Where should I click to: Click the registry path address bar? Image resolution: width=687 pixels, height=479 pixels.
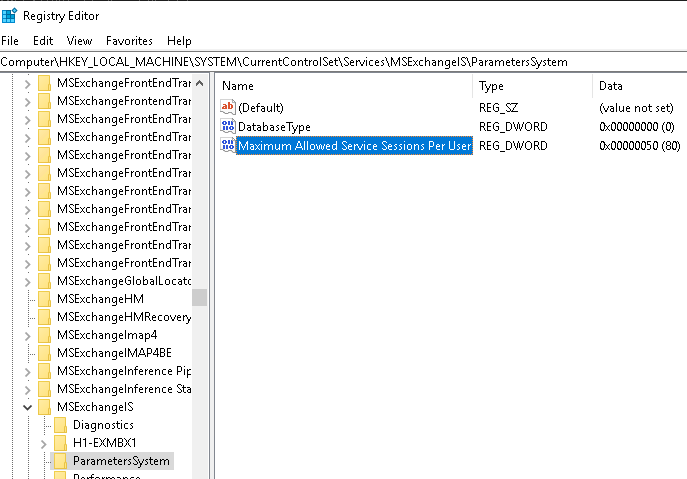(344, 62)
